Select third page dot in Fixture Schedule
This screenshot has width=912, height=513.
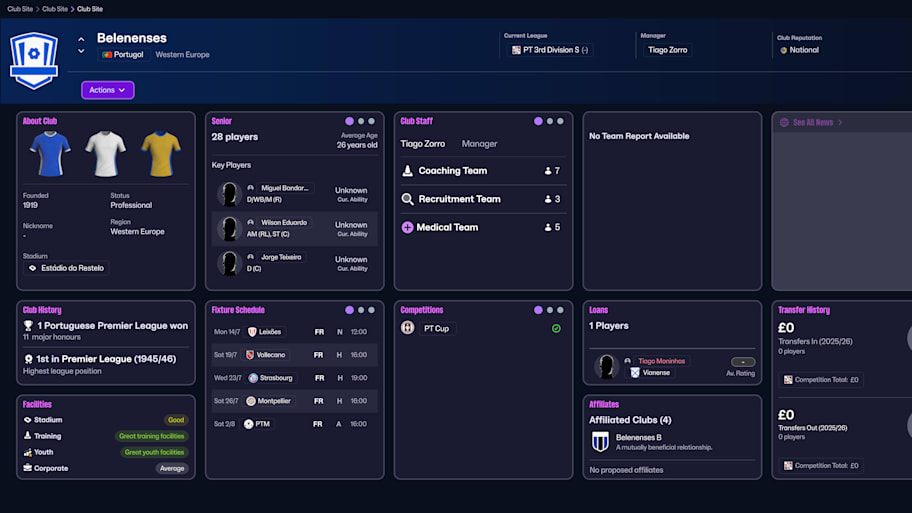click(372, 310)
